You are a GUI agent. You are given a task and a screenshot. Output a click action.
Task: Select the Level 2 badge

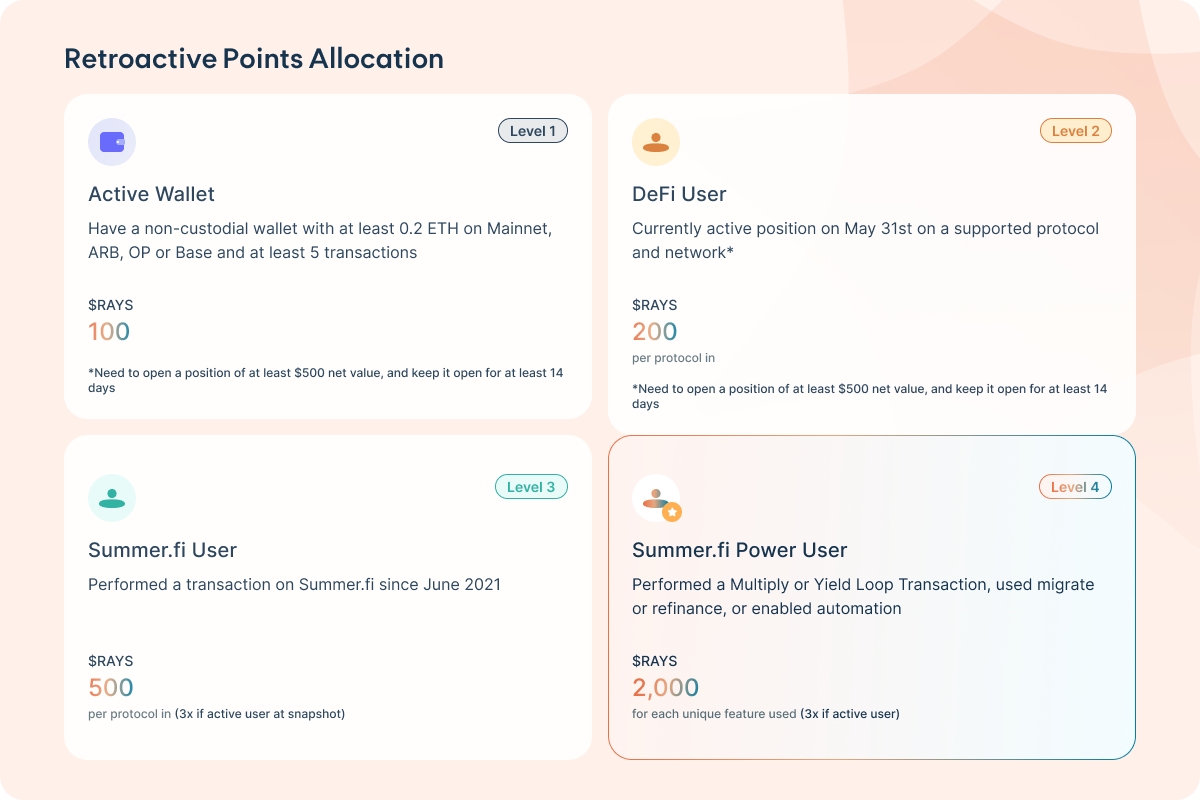(1075, 131)
